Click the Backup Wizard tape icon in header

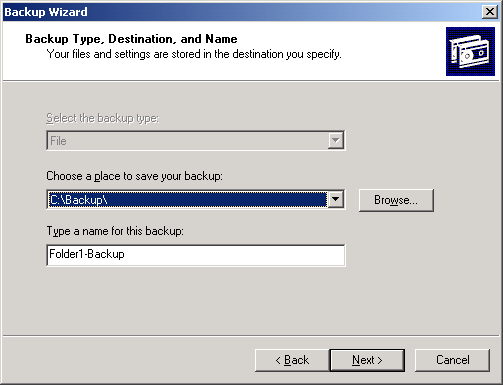coord(470,51)
